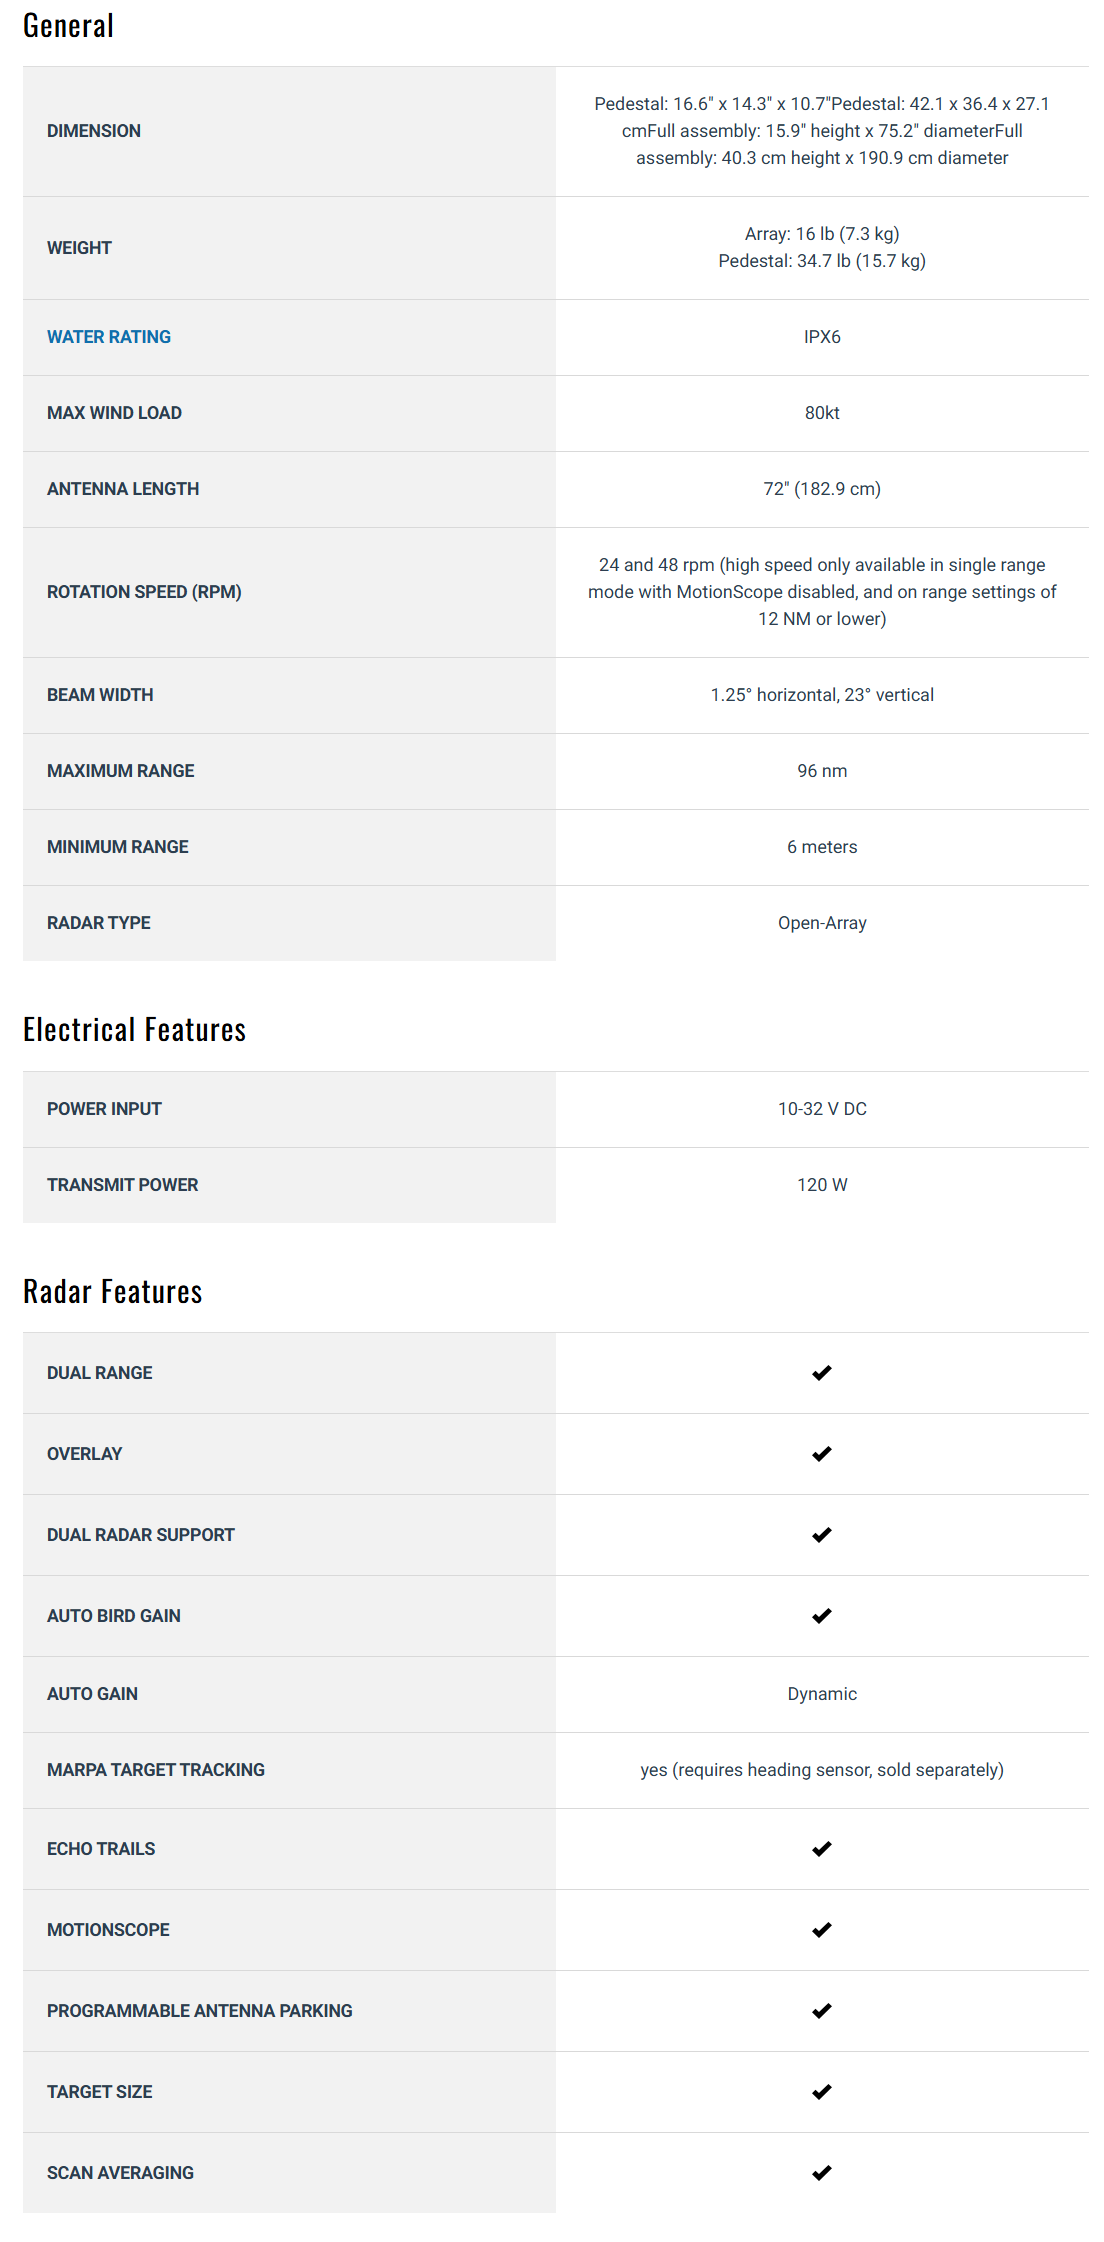Select the MARPA Target Tracking label

pyautogui.click(x=156, y=1770)
